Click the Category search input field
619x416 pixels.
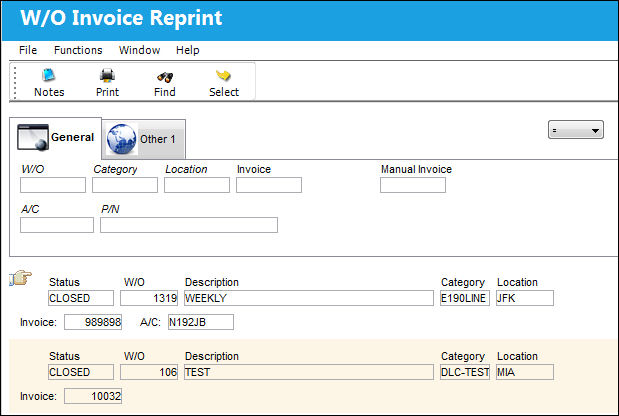pos(125,185)
